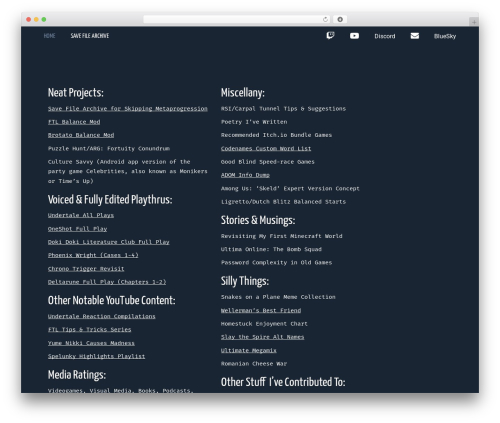The image size is (500, 423).
Task: Open Chrono Trigger Revisit link
Action: coord(86,269)
